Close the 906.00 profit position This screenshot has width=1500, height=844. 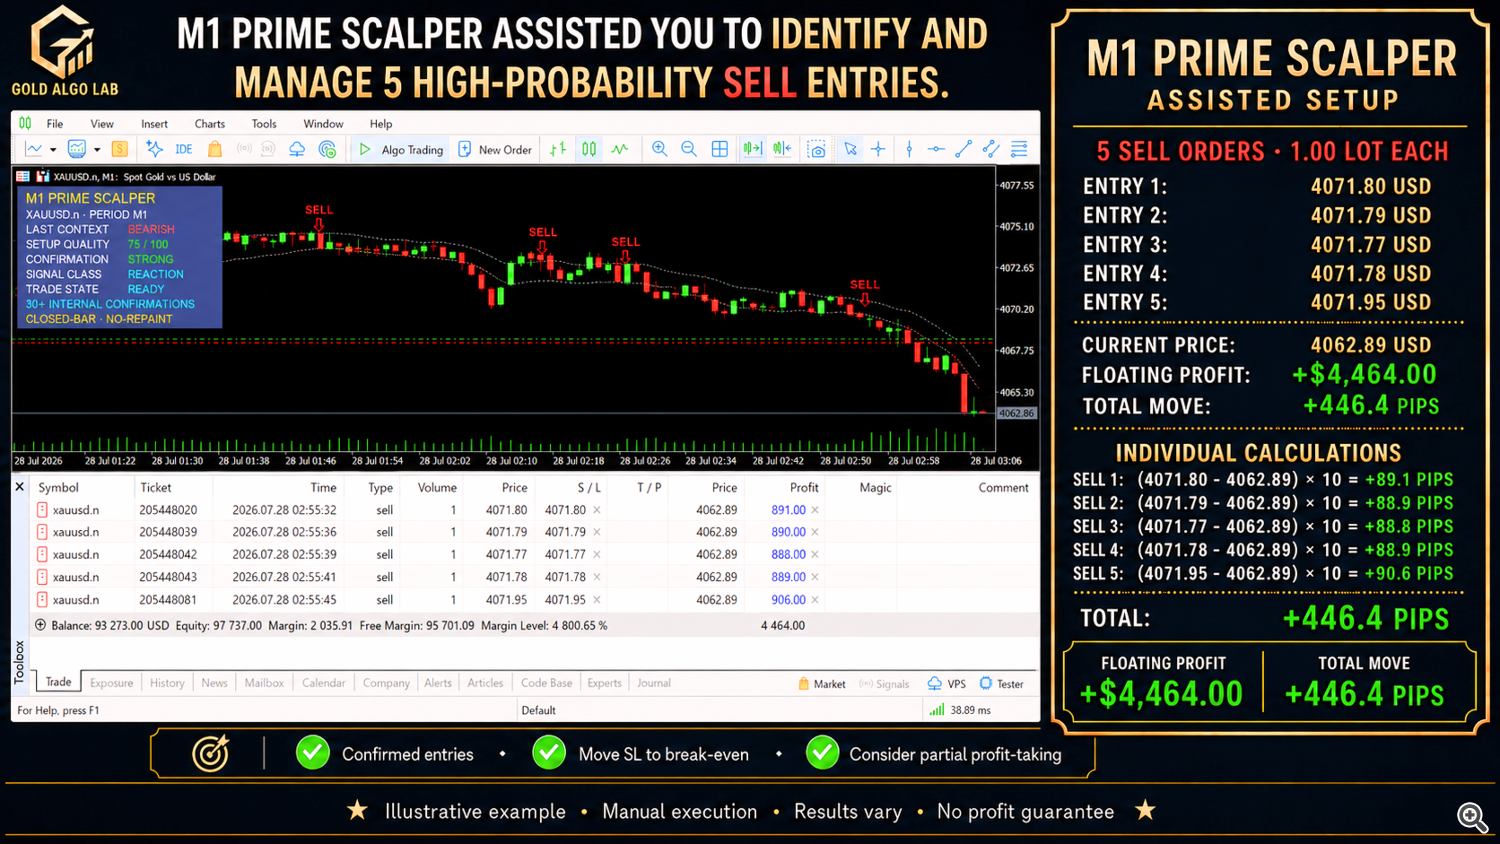pyautogui.click(x=815, y=600)
